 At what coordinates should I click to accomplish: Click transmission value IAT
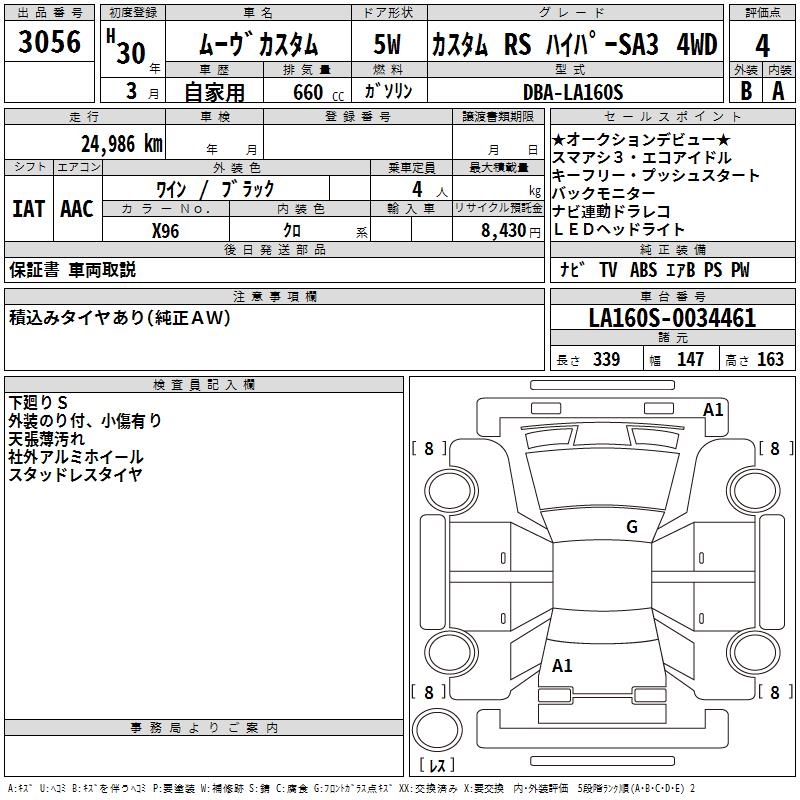point(29,209)
